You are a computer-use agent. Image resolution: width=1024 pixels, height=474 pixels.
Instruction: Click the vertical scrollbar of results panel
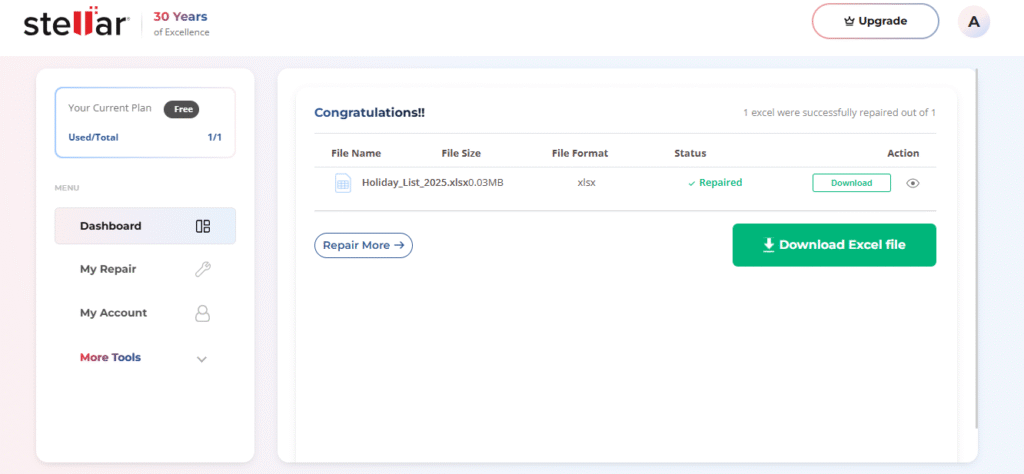pyautogui.click(x=976, y=248)
